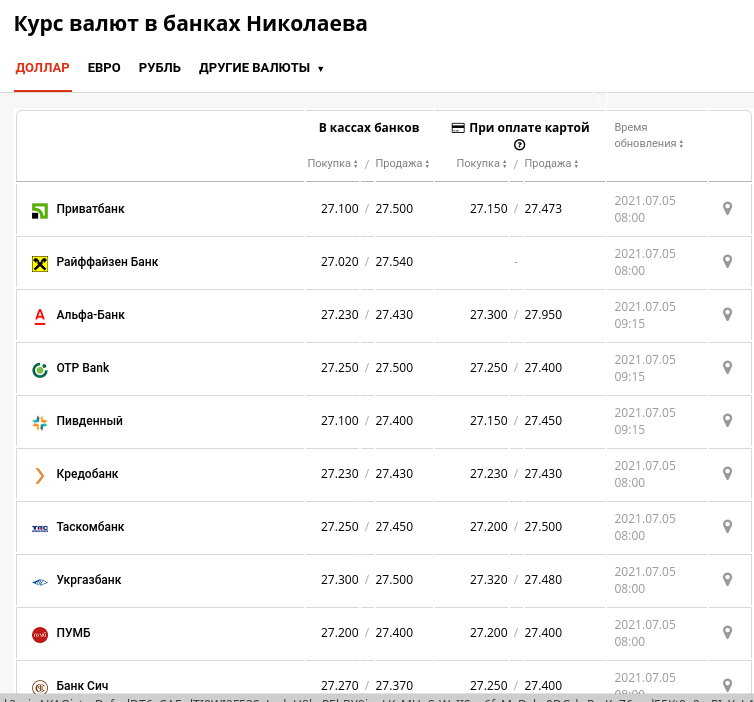Sort by cash desk Продажа column
The width and height of the screenshot is (754, 702).
coord(402,163)
